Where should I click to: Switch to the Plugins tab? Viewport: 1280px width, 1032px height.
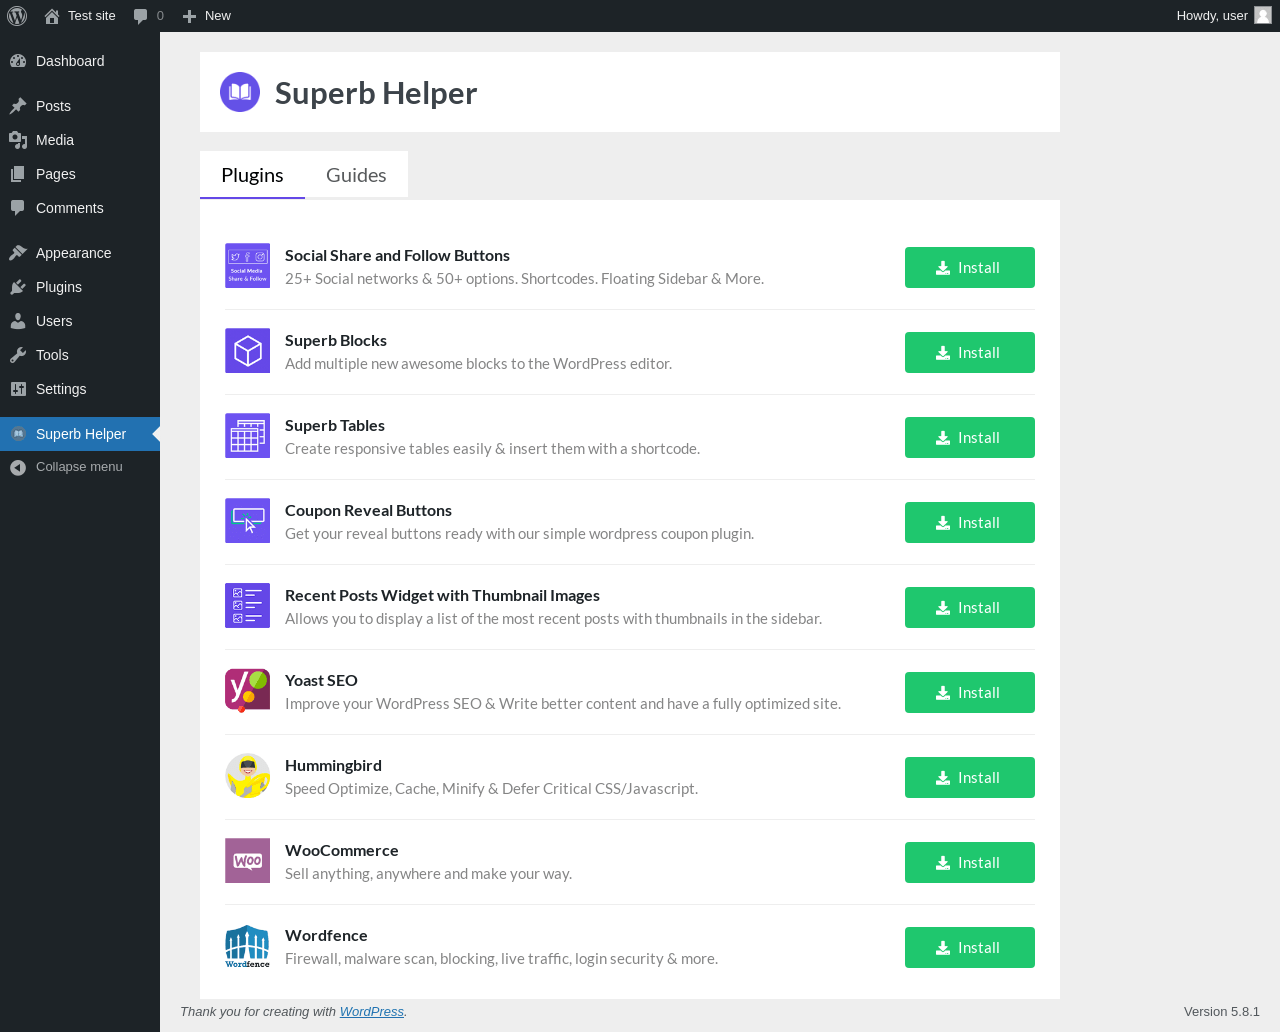click(252, 175)
